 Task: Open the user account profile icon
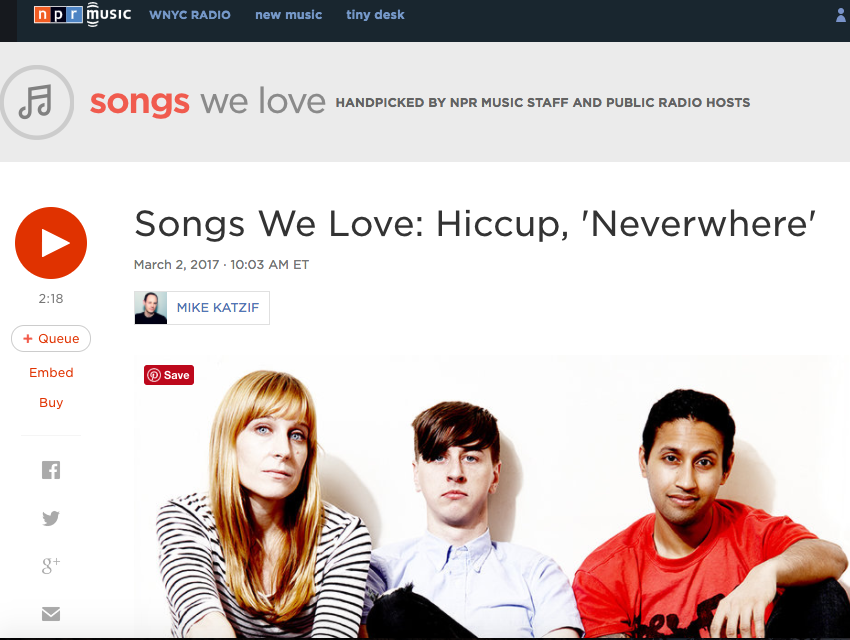pos(841,15)
